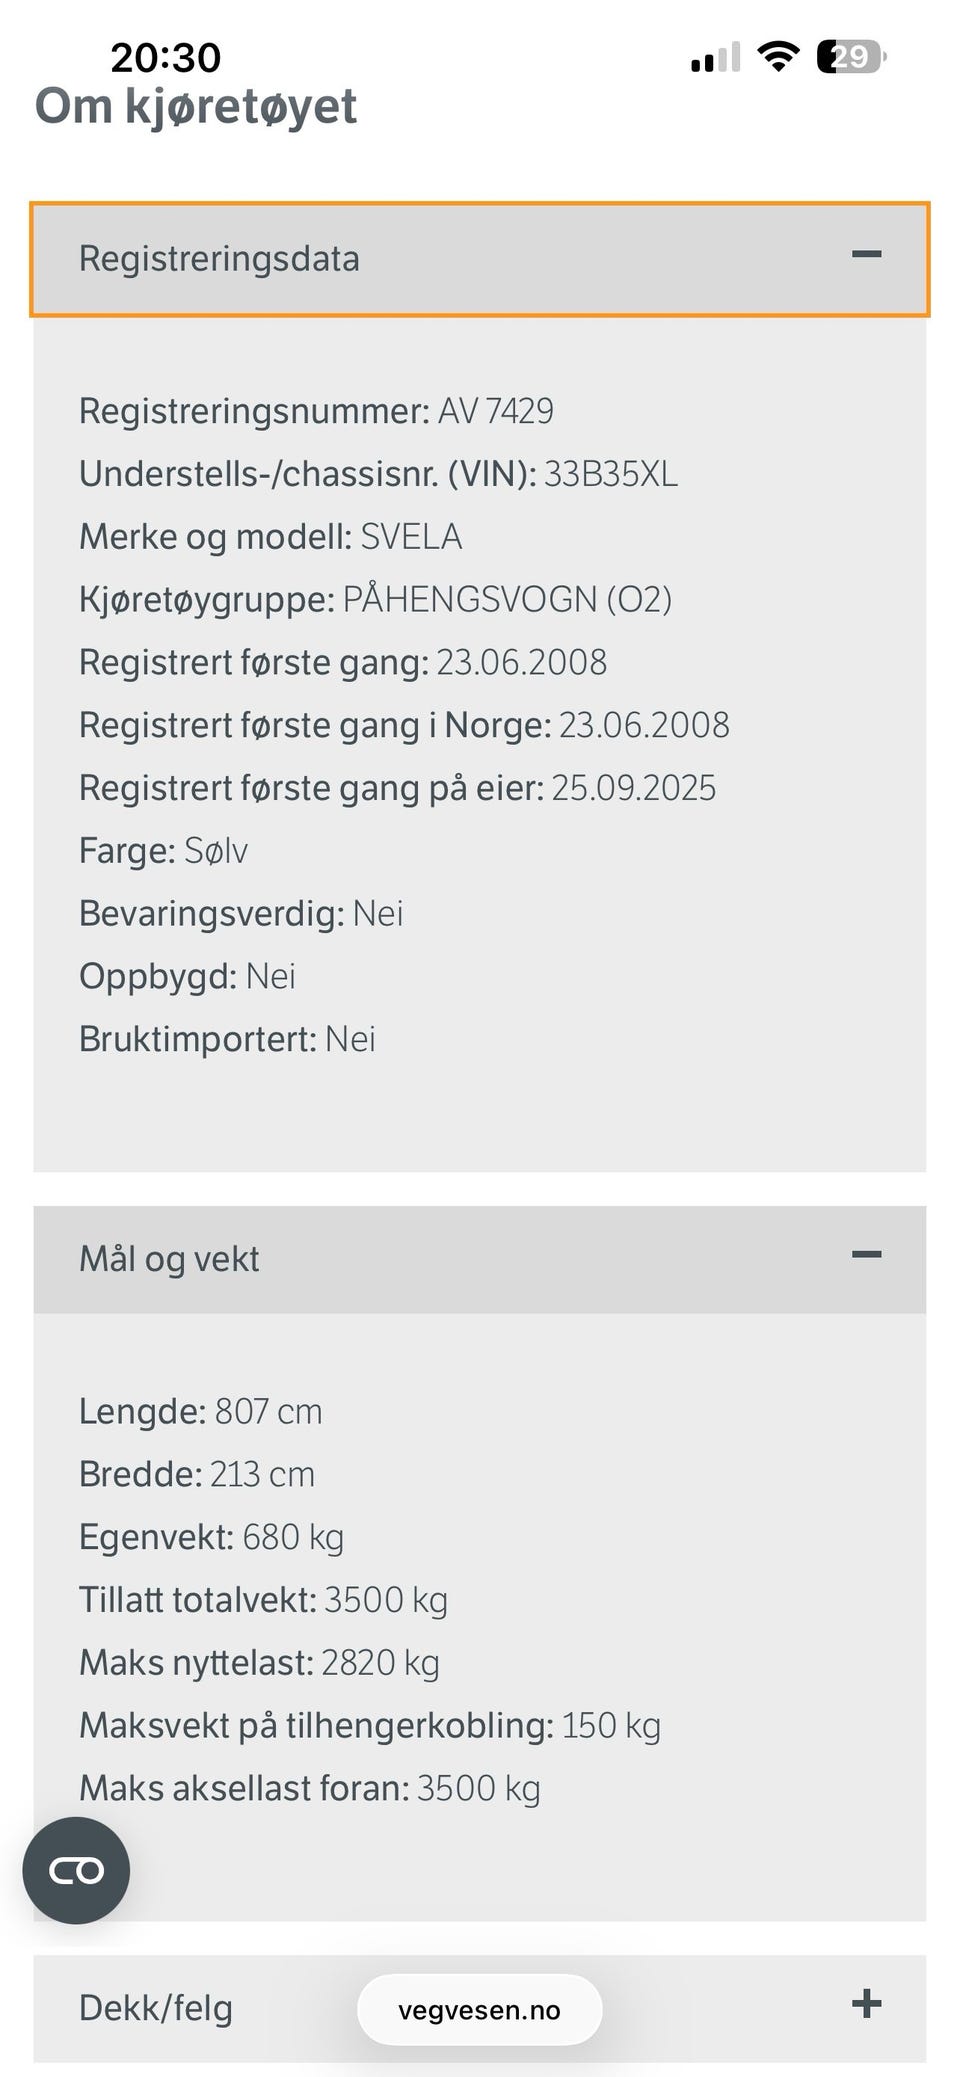This screenshot has height=2077, width=960.
Task: Tap the Kjøretøygruppe PÅHENGSVOGN (O2) row
Action: (x=375, y=600)
